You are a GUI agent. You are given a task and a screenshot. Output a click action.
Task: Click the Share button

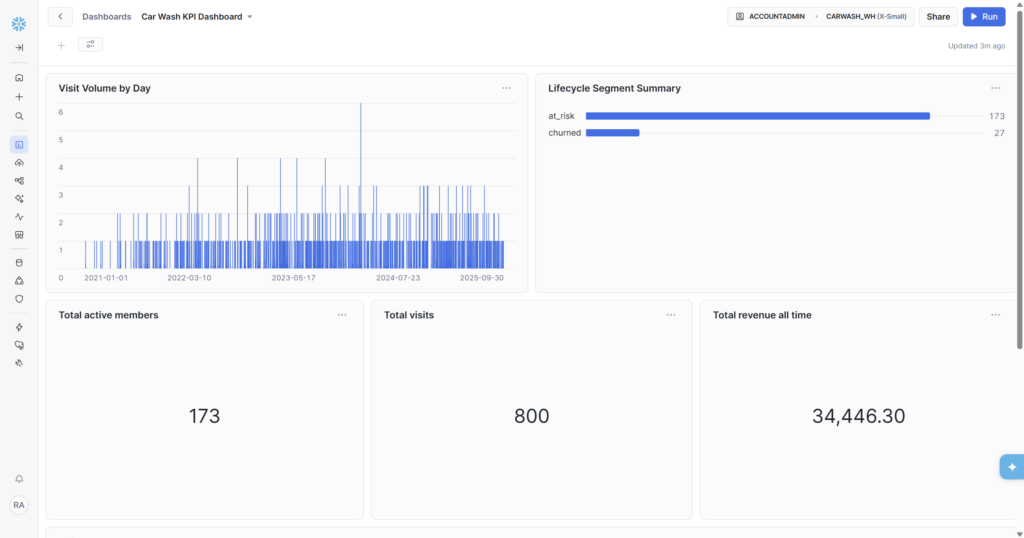938,17
